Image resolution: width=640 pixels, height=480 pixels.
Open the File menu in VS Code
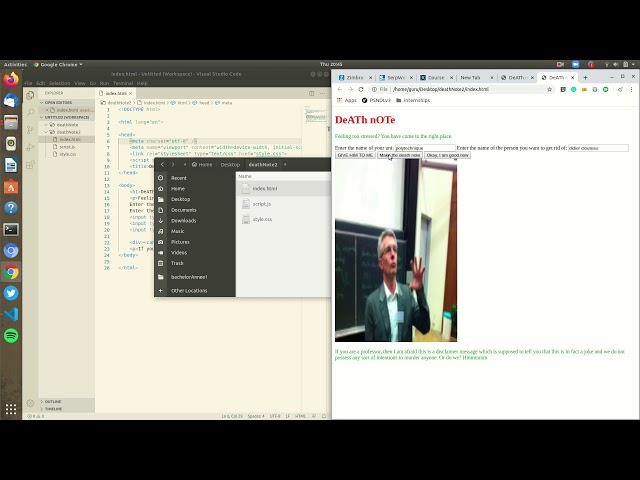pos(28,83)
